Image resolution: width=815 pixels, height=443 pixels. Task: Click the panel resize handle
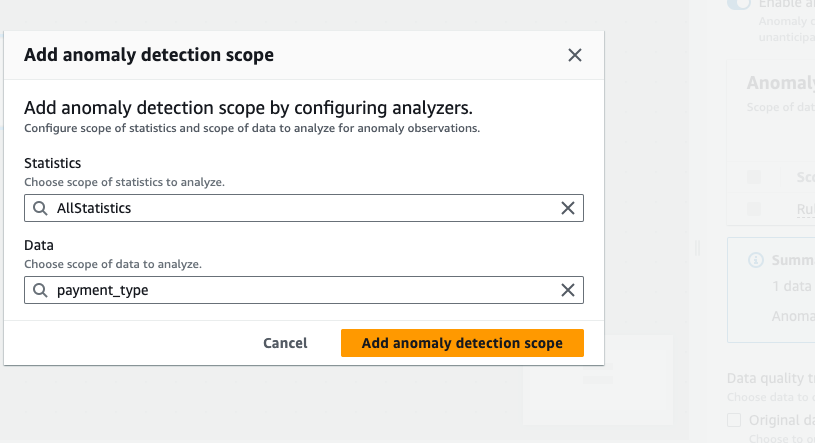(x=698, y=247)
